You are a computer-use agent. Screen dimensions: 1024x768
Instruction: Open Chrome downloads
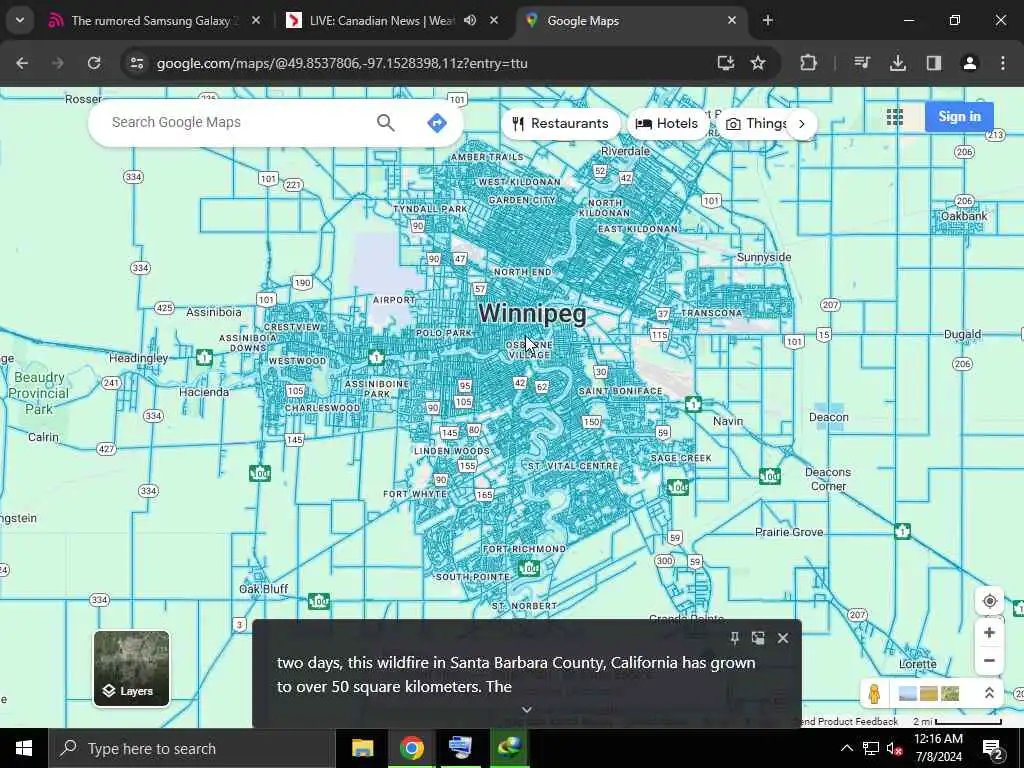(898, 63)
